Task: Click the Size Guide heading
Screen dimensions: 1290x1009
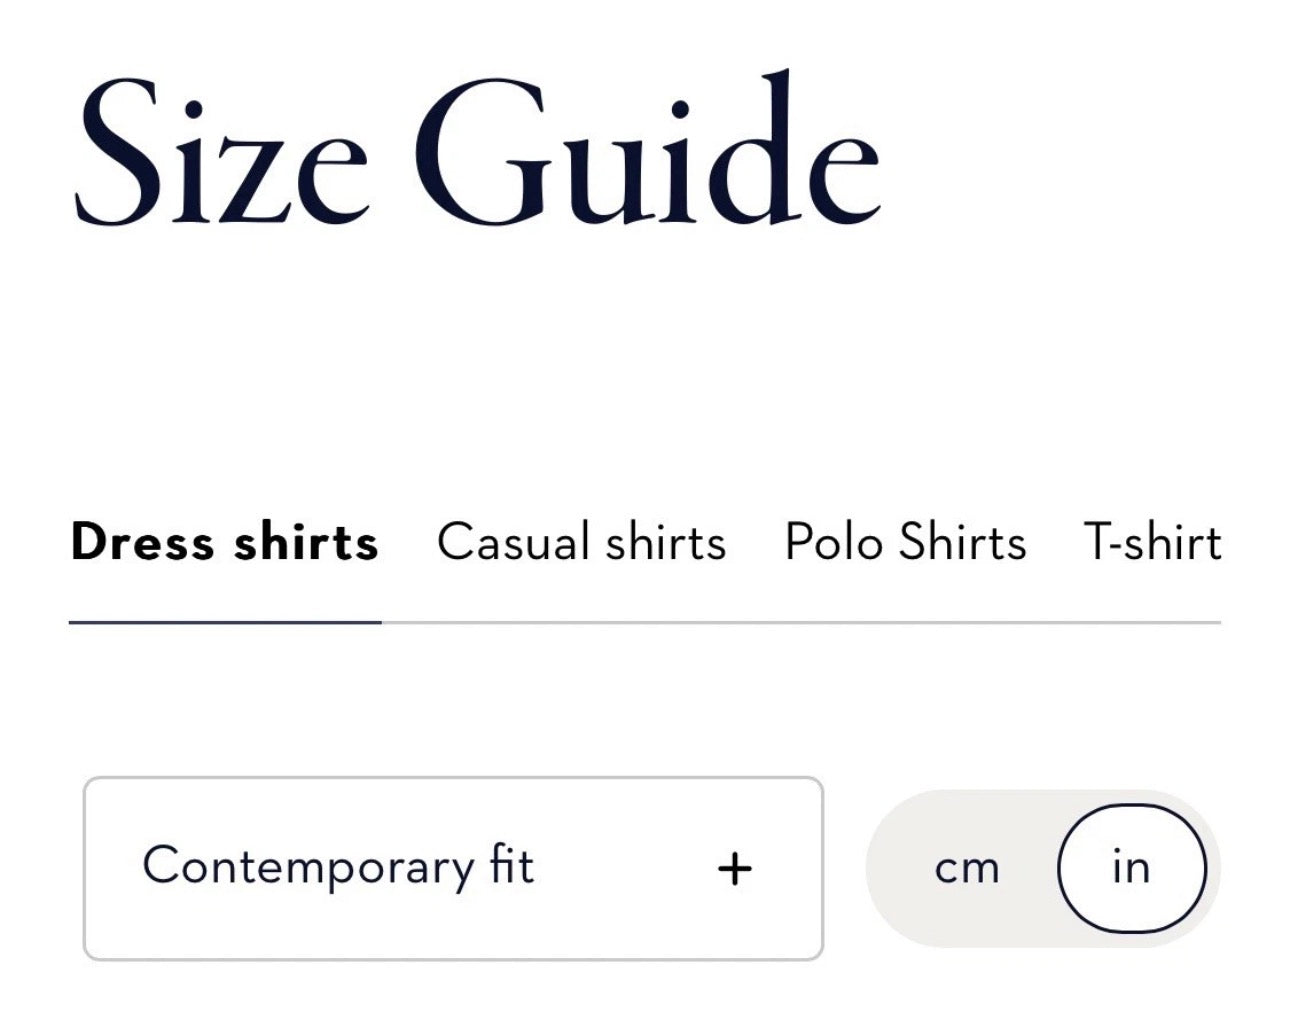Action: click(x=476, y=152)
